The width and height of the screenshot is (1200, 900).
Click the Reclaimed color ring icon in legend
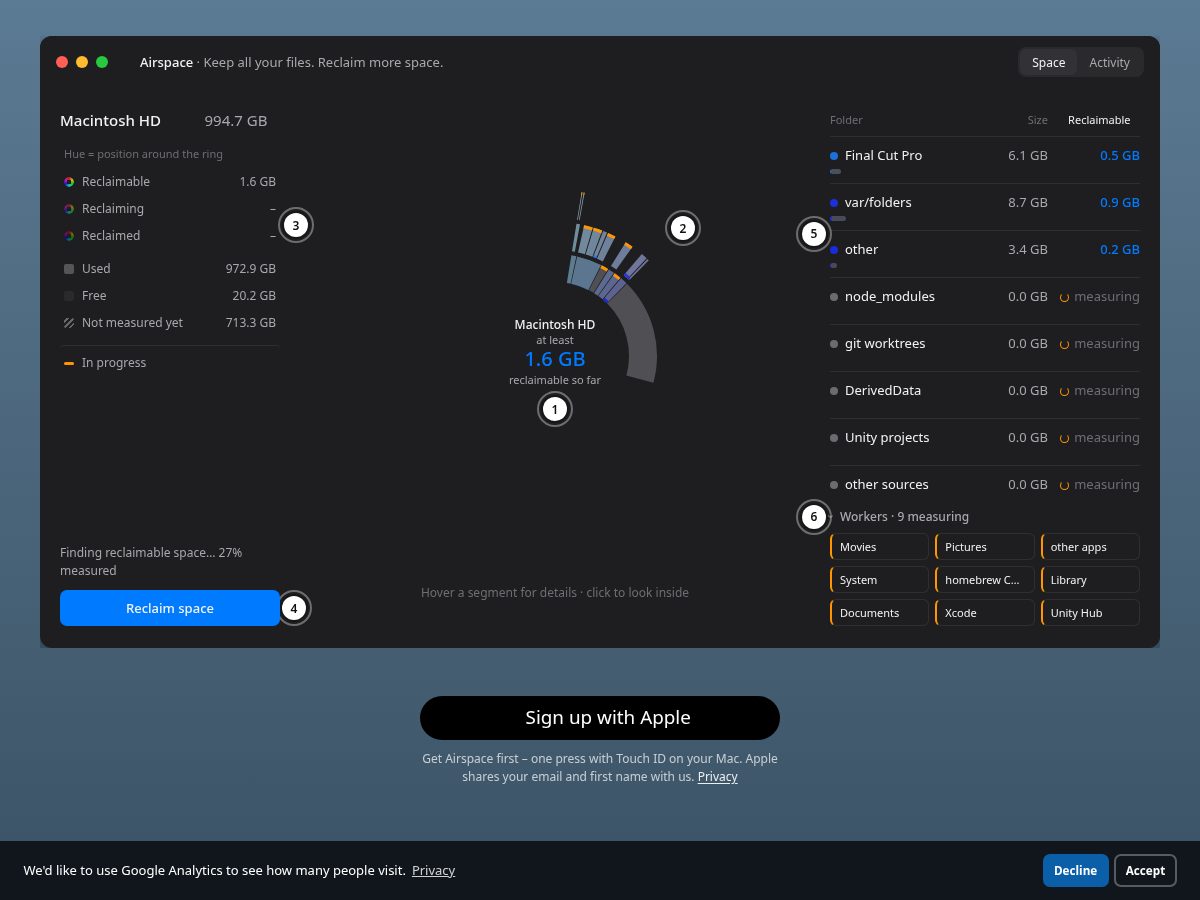pos(69,236)
